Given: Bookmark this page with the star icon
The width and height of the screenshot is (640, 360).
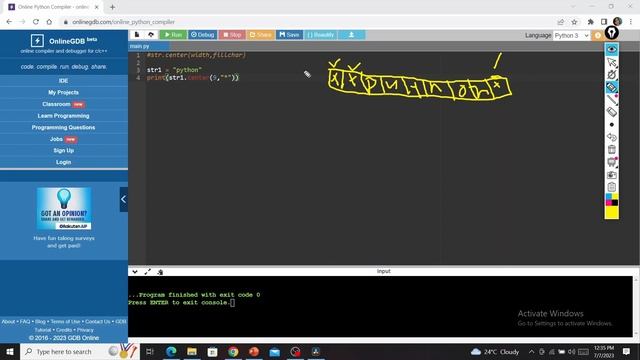Looking at the screenshot, I should [574, 22].
